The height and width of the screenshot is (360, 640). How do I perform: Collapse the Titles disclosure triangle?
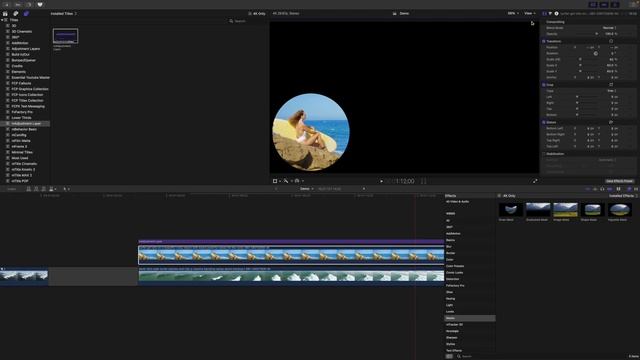point(2,20)
